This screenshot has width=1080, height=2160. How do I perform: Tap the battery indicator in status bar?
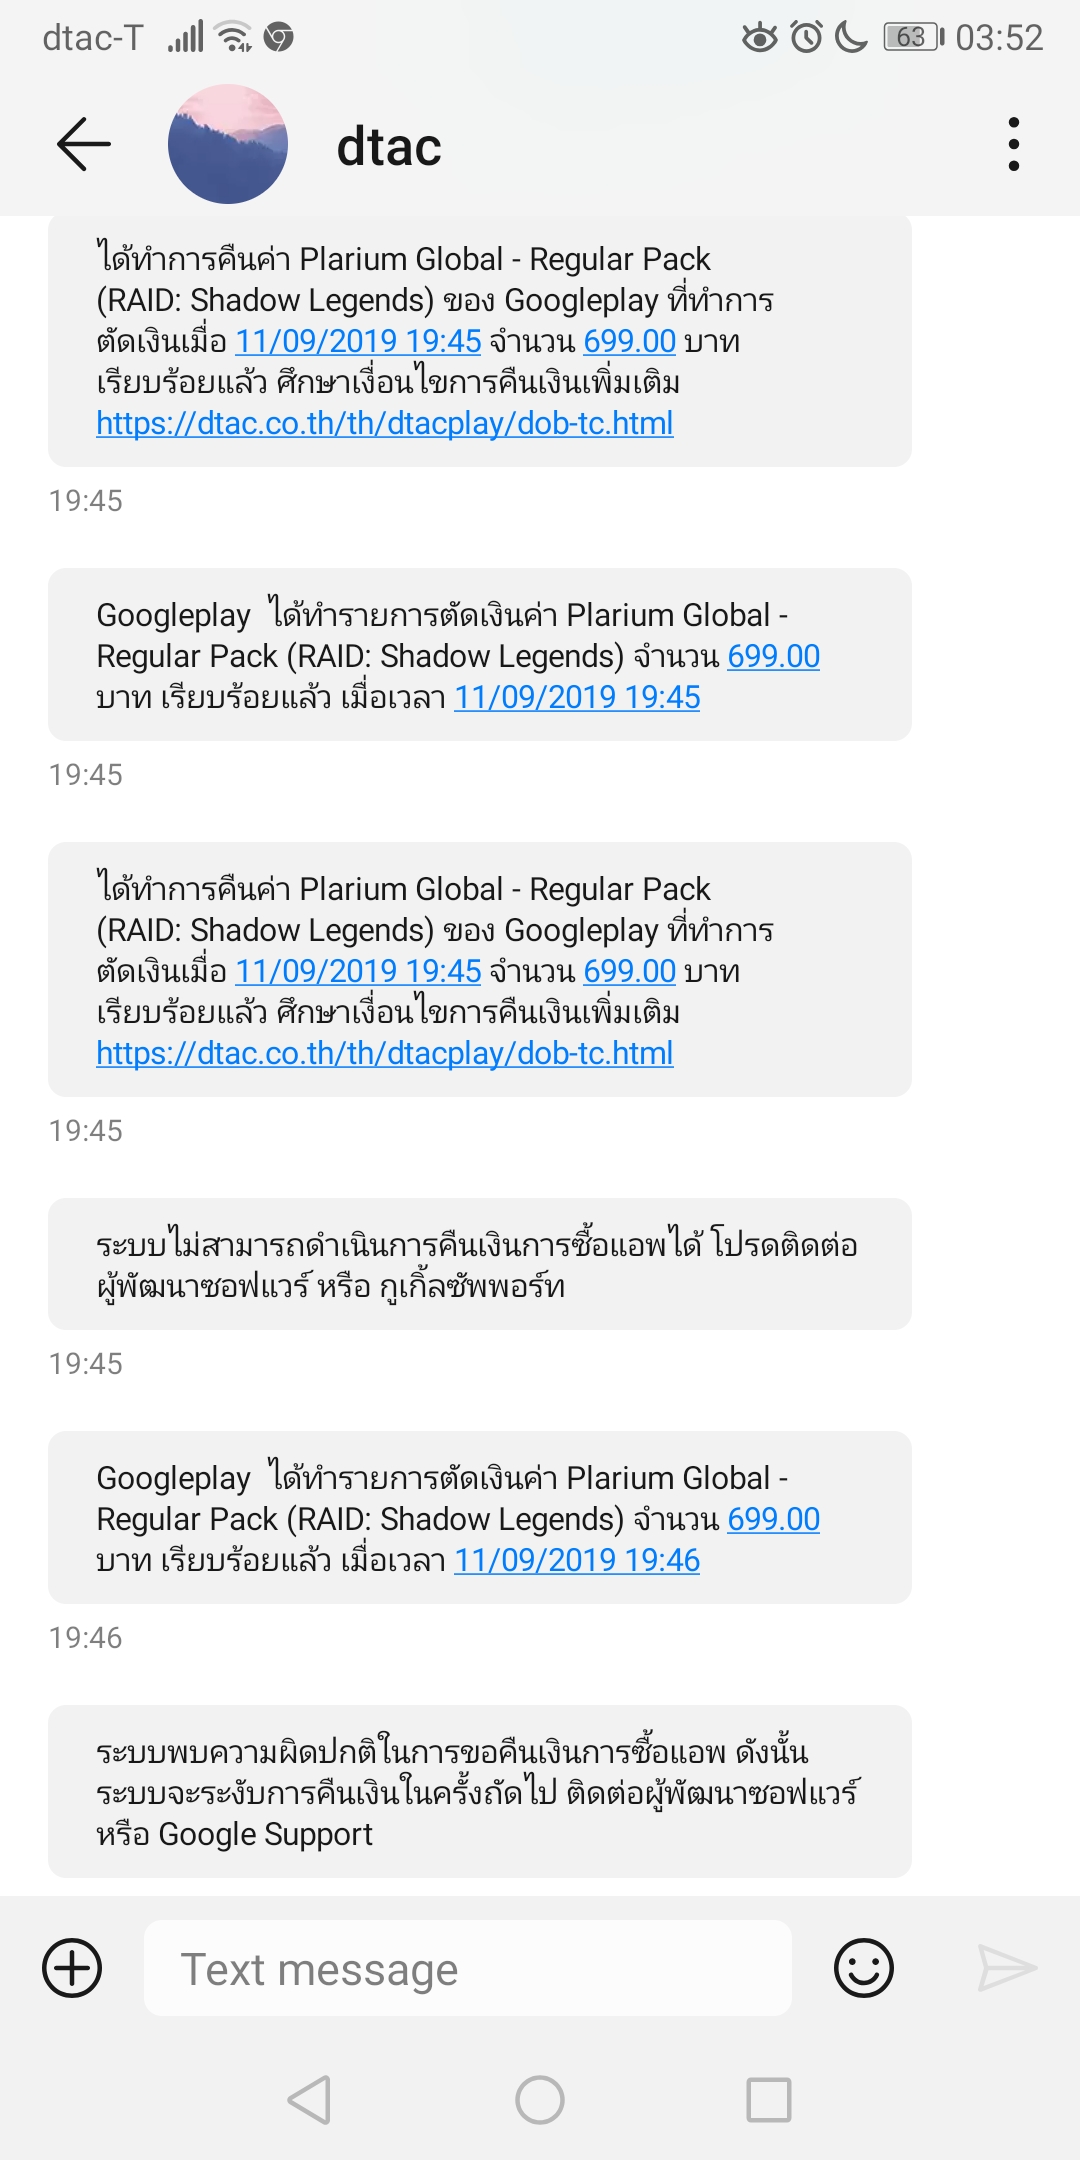click(913, 38)
